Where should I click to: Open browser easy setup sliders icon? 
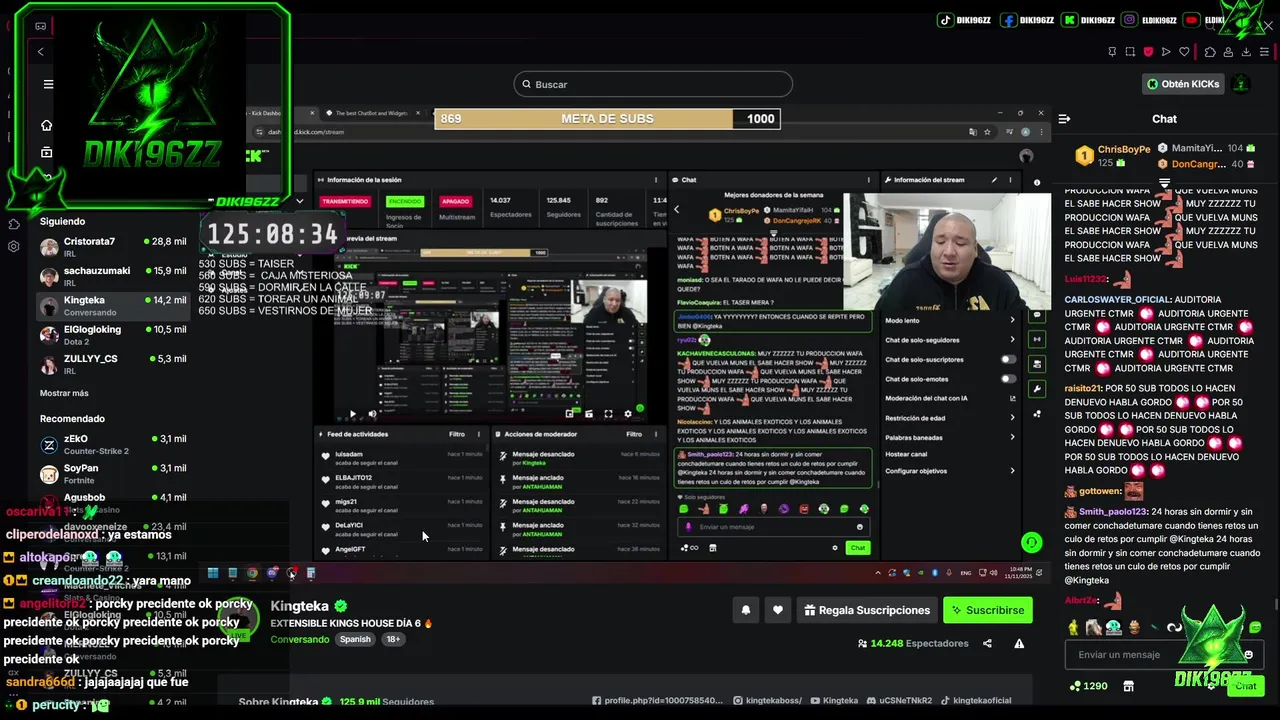coord(1264,52)
